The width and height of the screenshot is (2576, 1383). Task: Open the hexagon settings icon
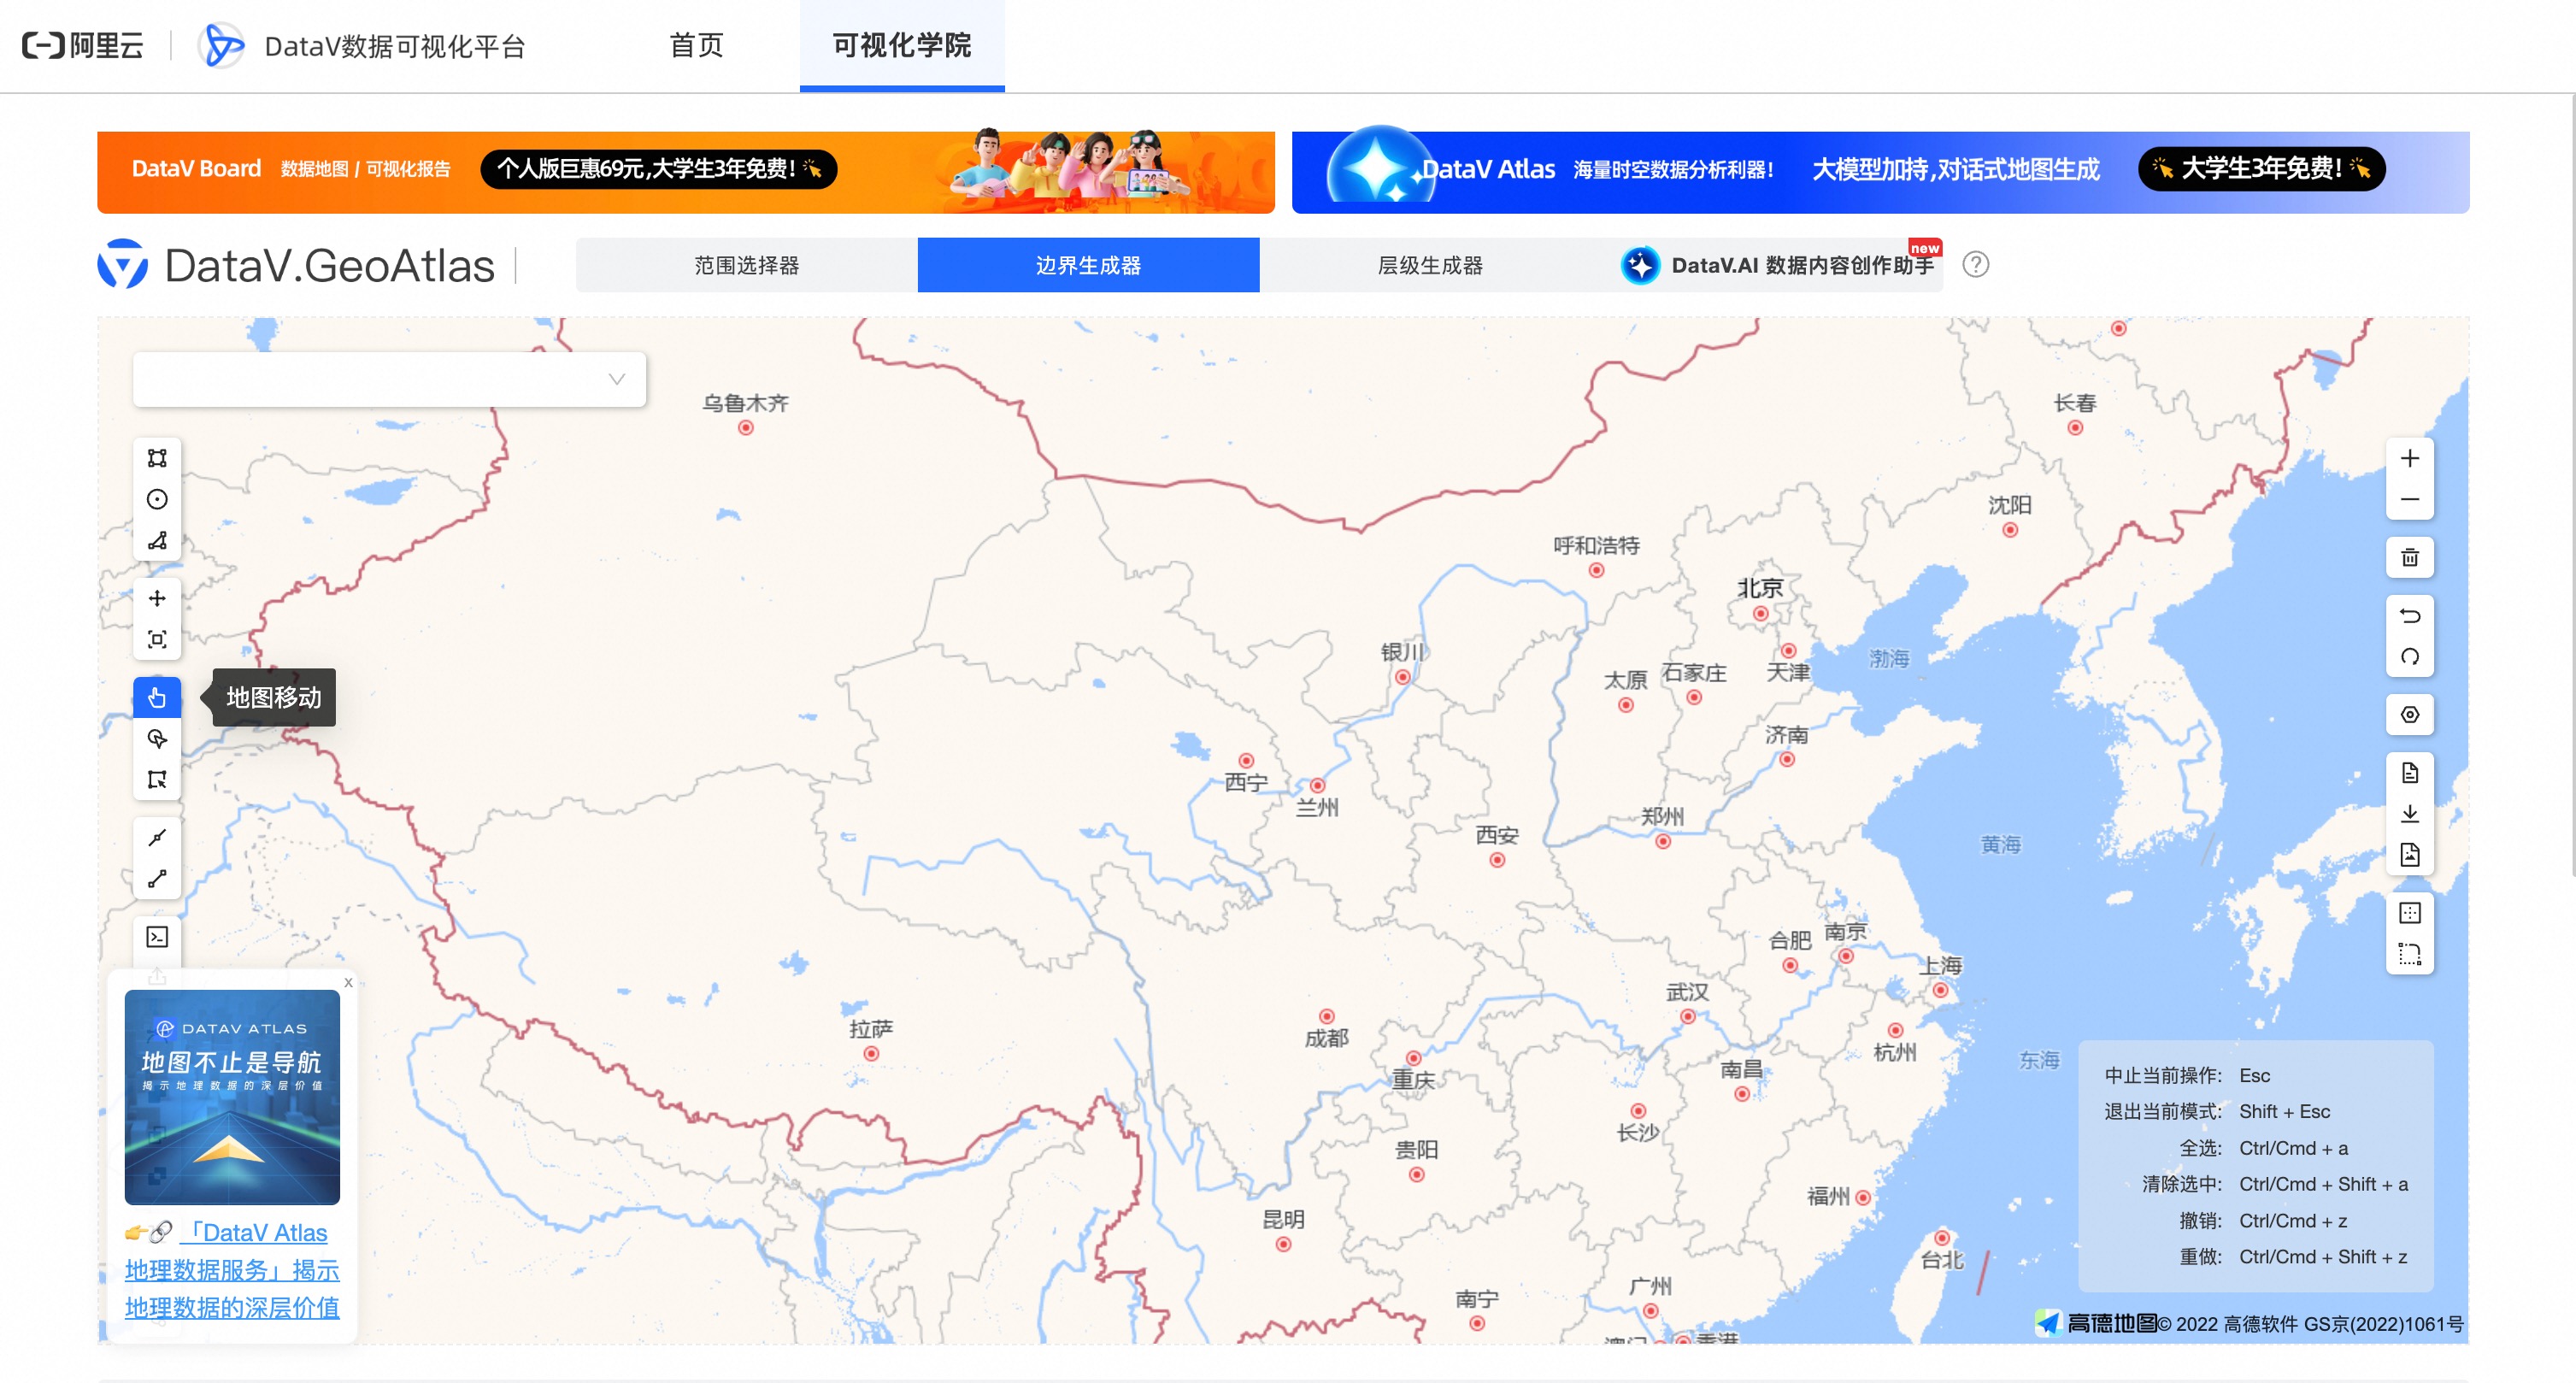2409,714
